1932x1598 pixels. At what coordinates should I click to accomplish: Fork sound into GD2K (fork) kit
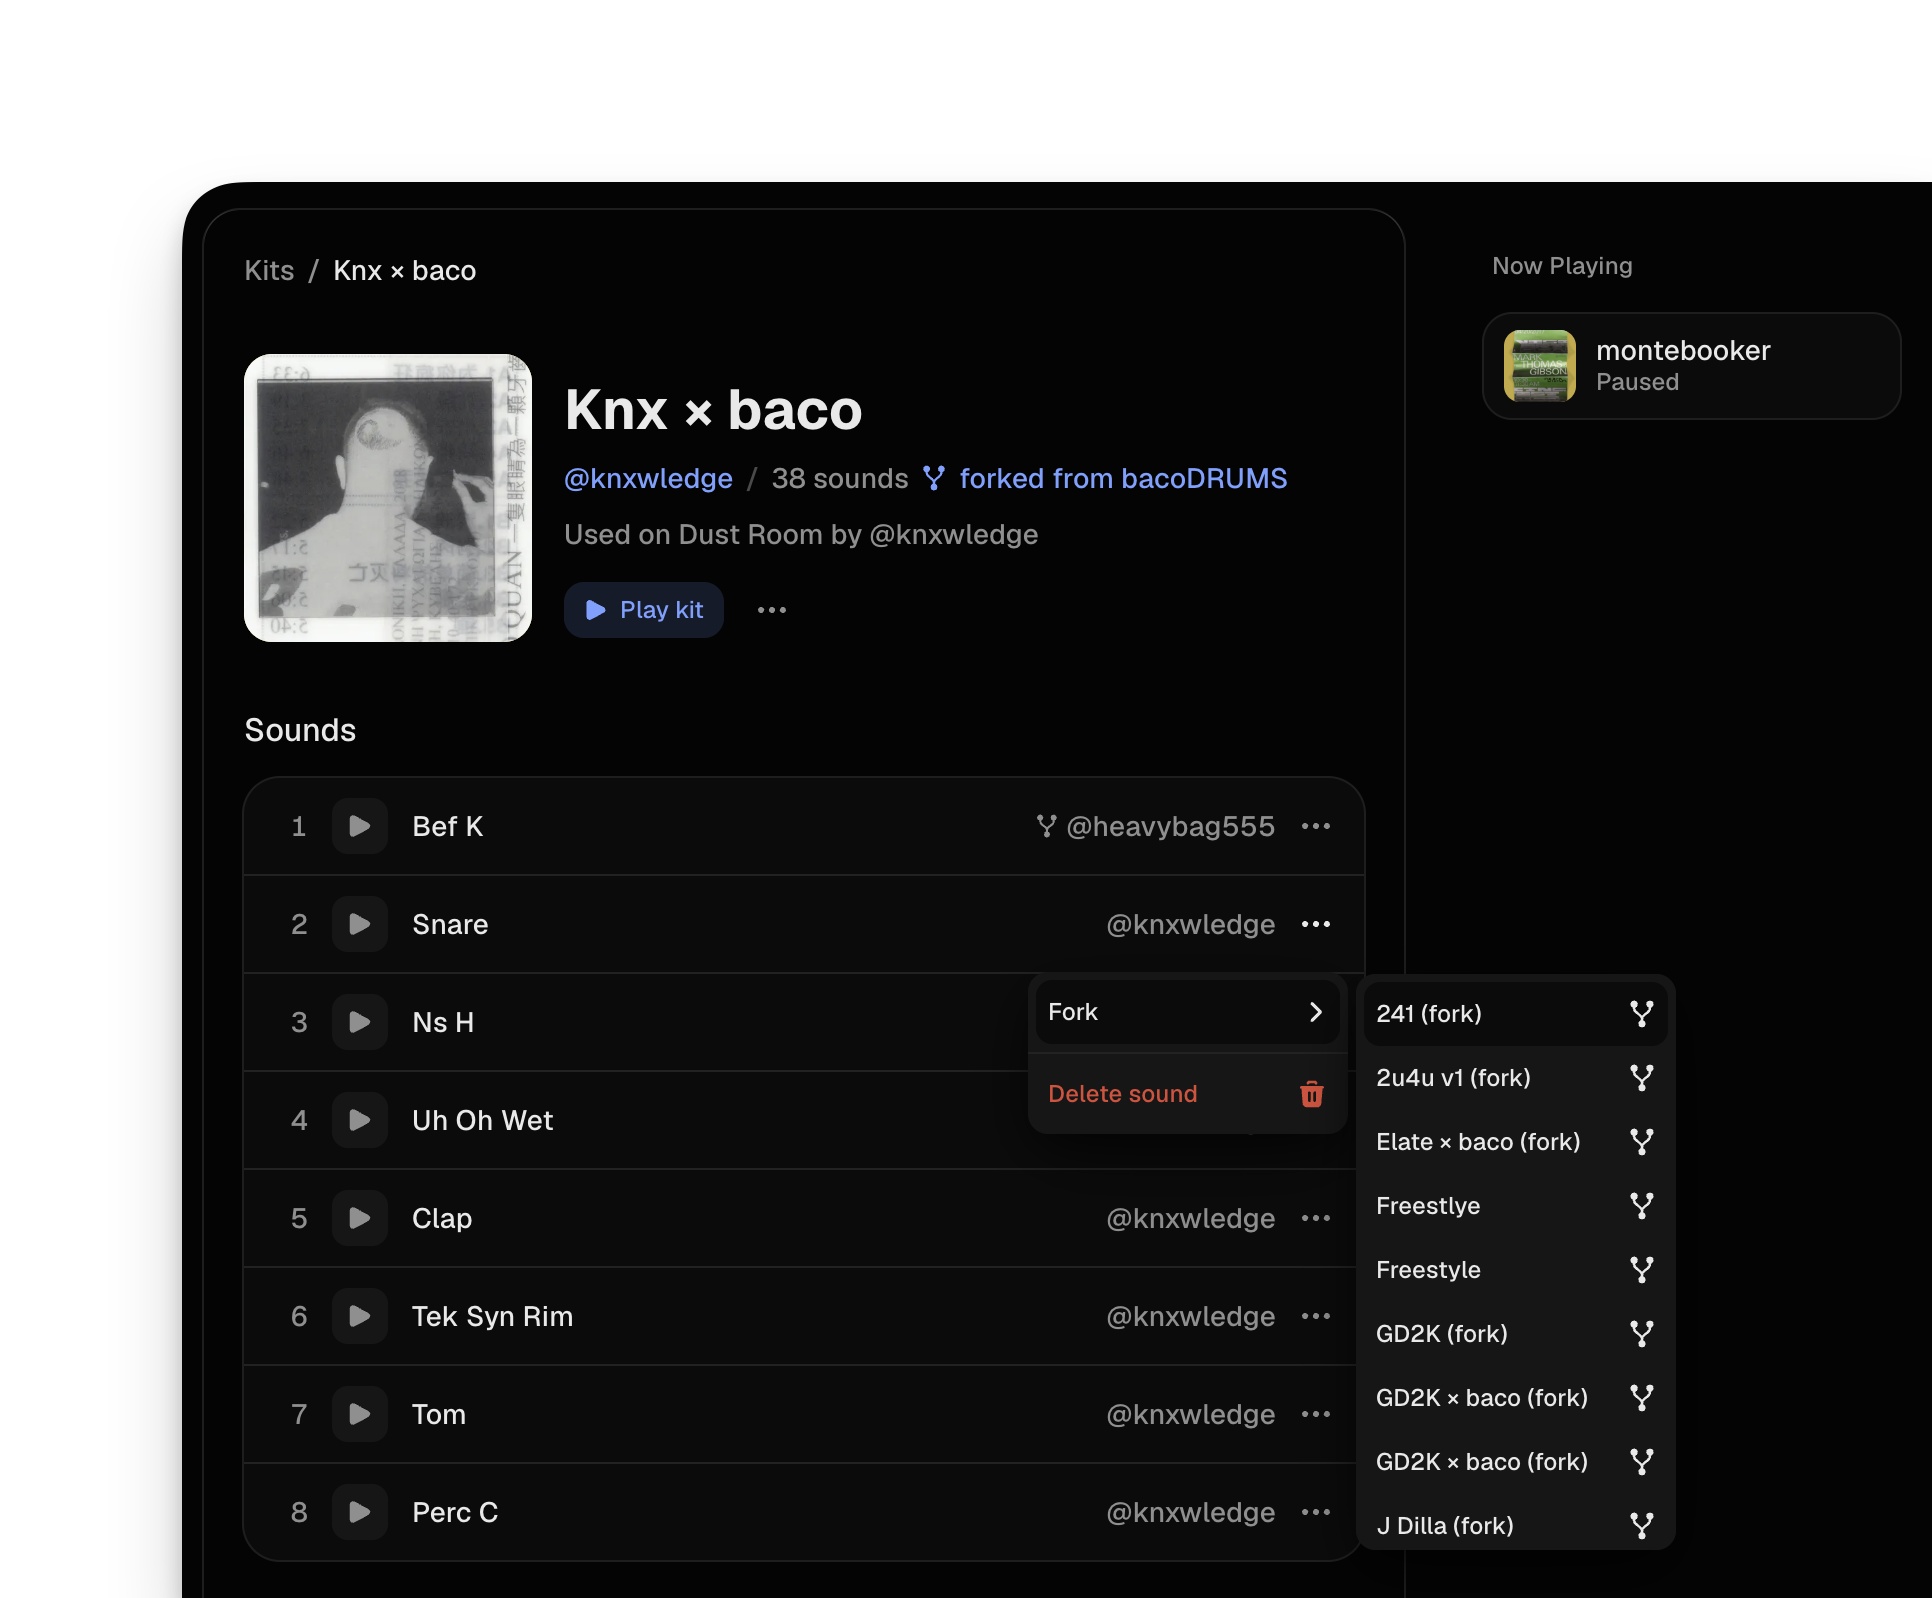click(x=1515, y=1334)
